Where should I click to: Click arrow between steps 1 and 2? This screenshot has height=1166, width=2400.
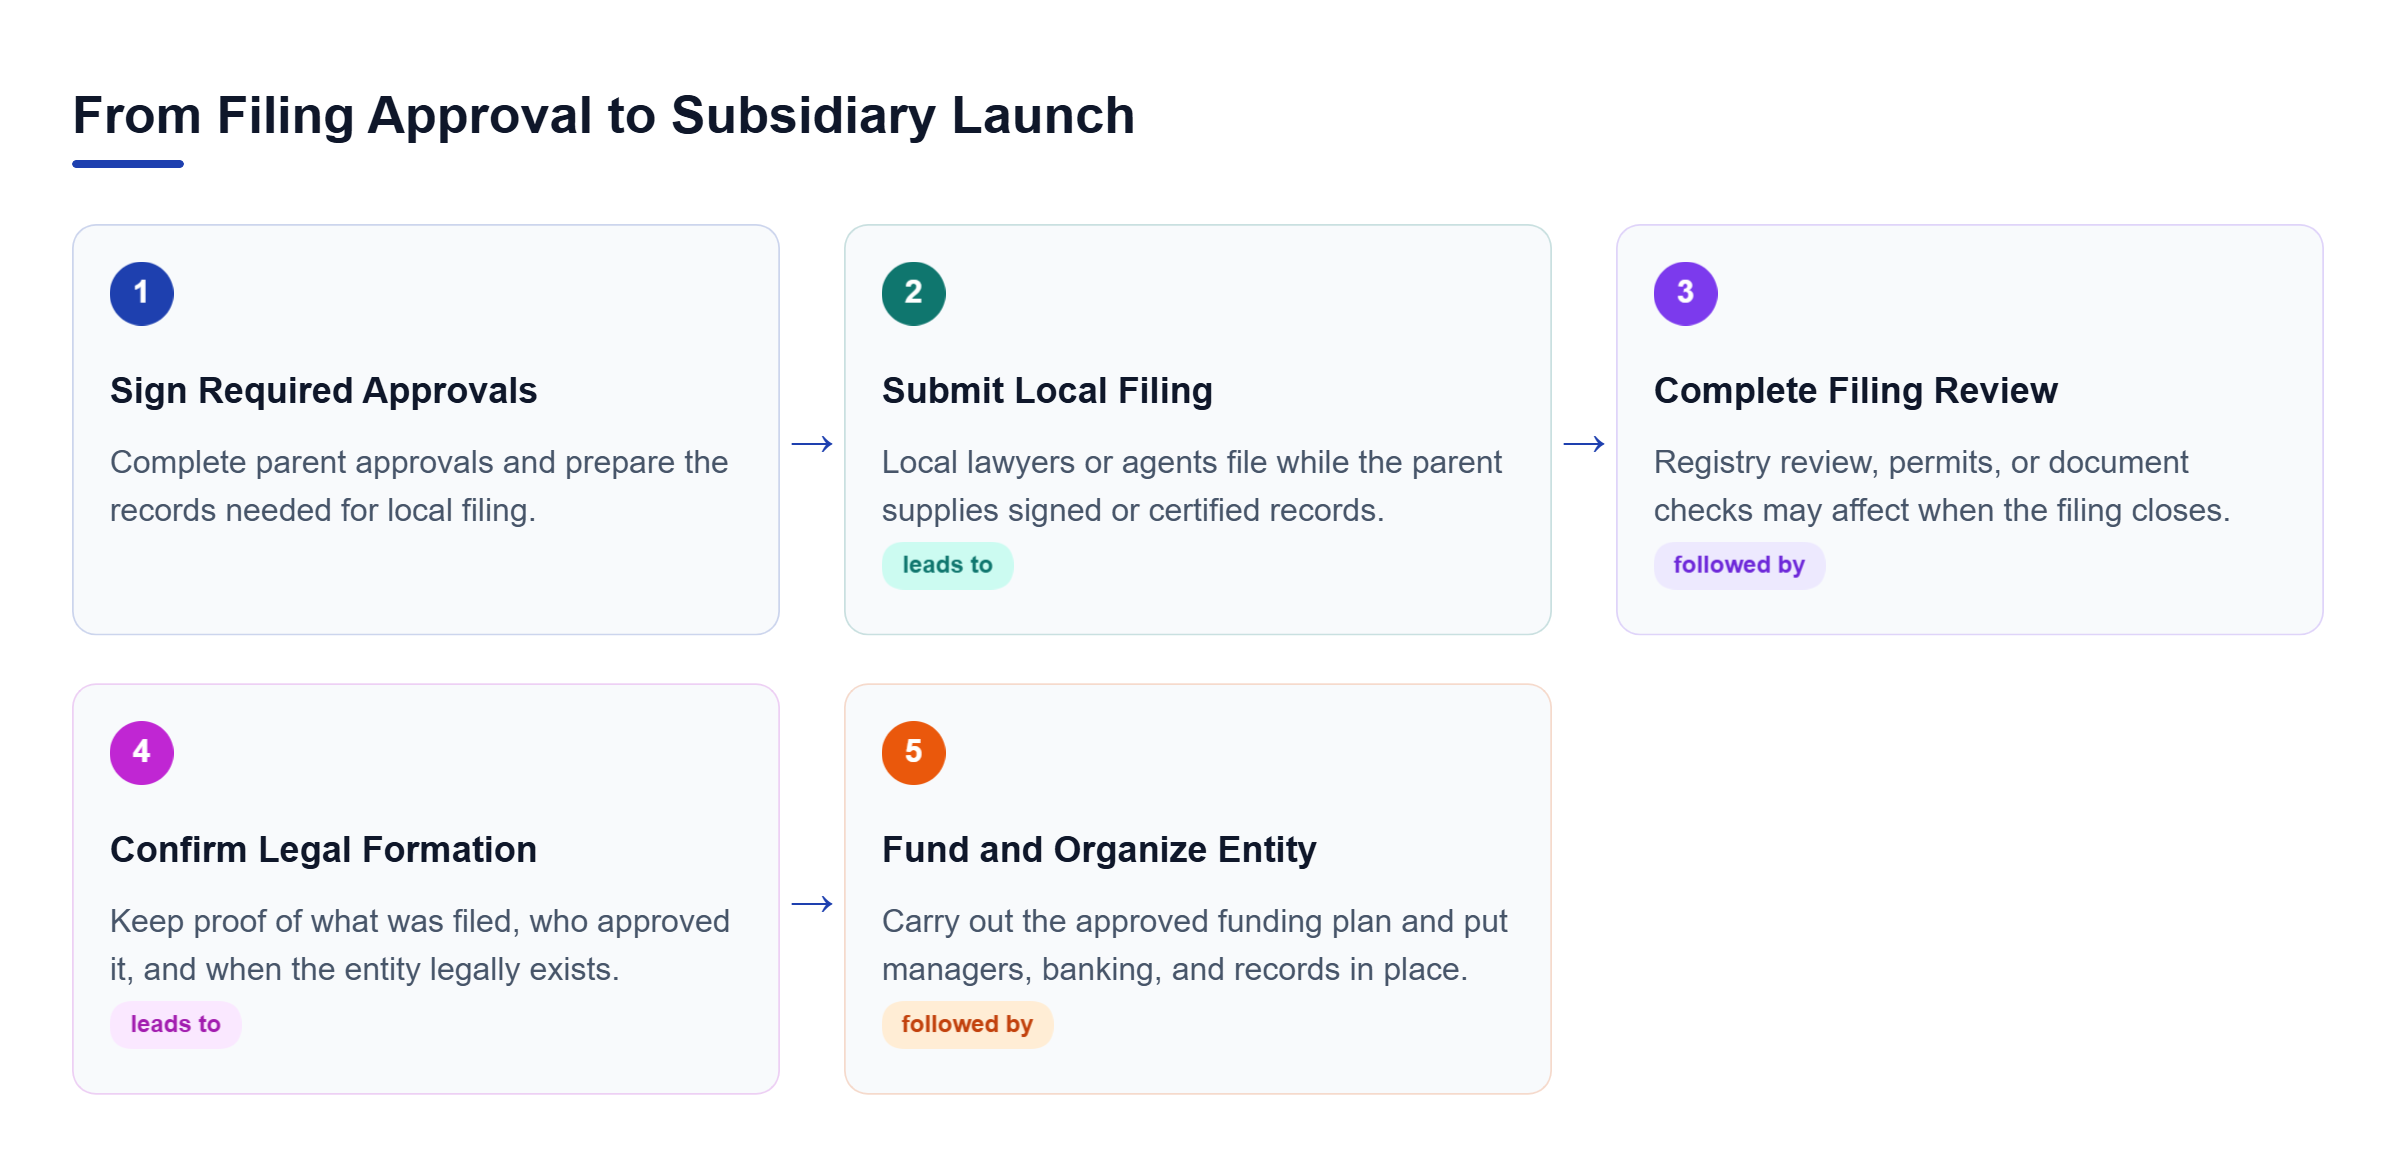[812, 444]
